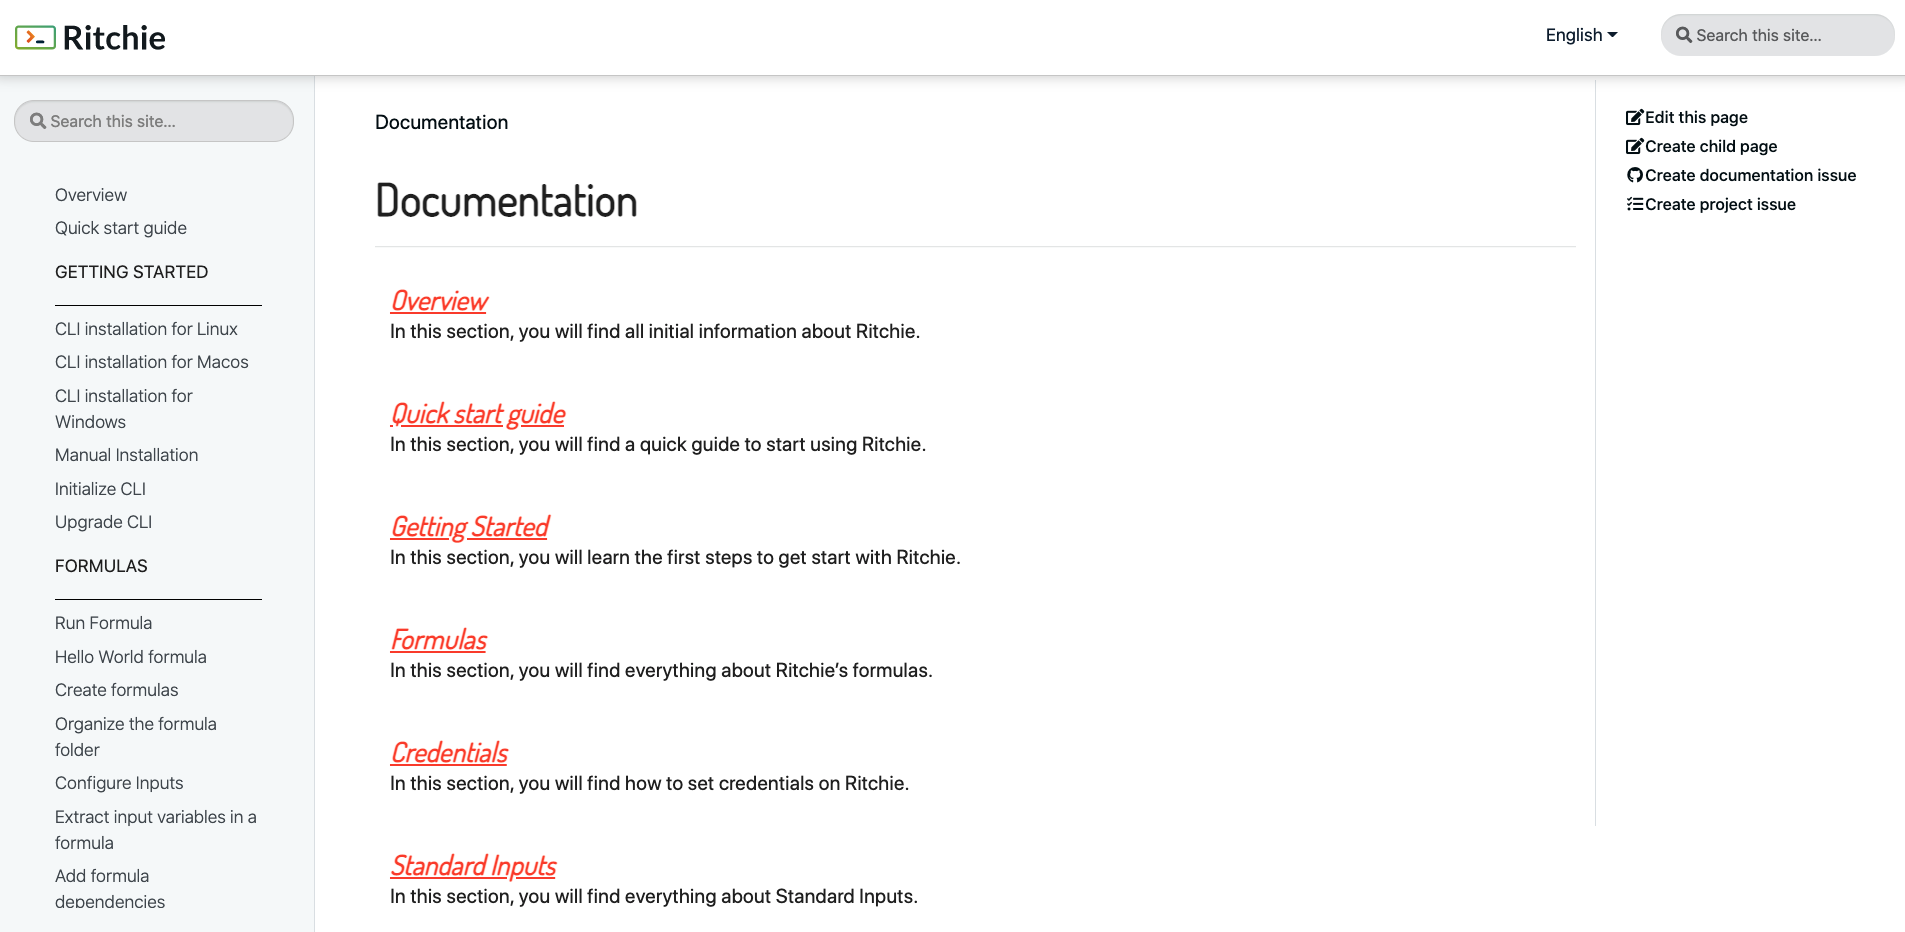Focus the sidebar search field
The image size is (1905, 932).
[x=154, y=121]
